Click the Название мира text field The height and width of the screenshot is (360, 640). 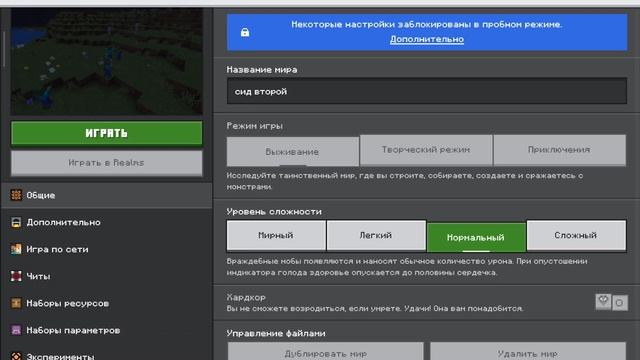[427, 91]
